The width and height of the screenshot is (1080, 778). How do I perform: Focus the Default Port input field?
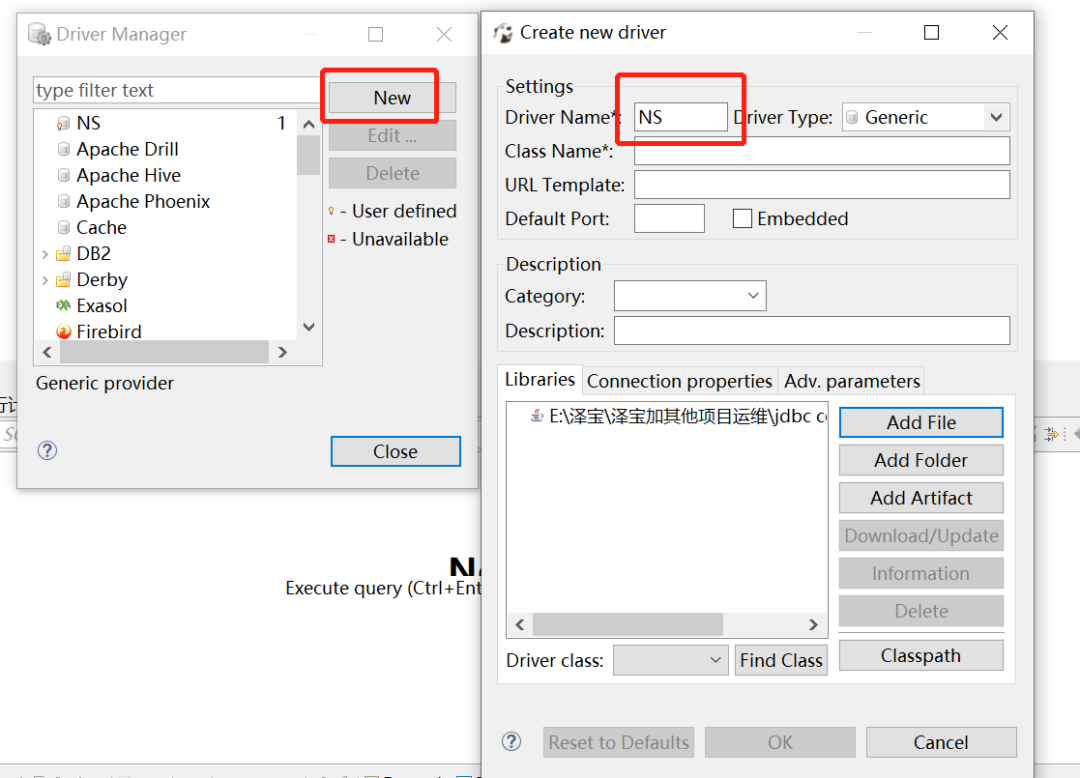[669, 218]
